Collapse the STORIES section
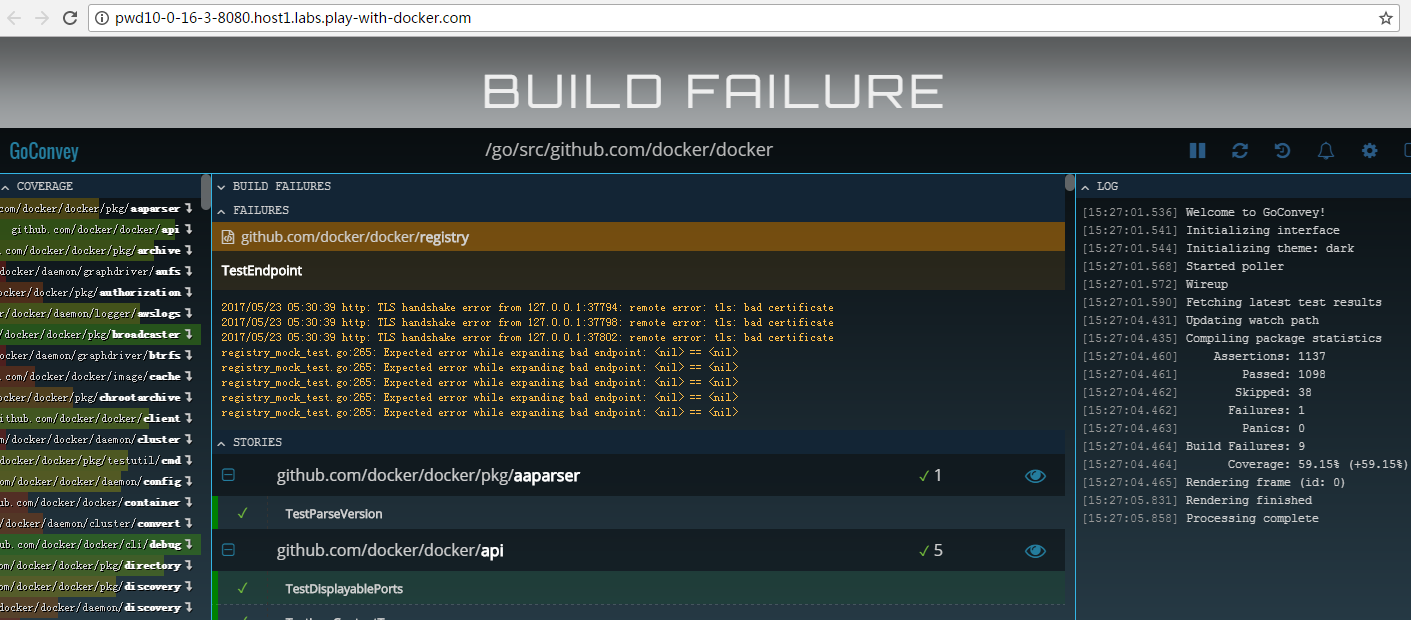Screen dimensions: 1411x620 pyautogui.click(x=222, y=442)
